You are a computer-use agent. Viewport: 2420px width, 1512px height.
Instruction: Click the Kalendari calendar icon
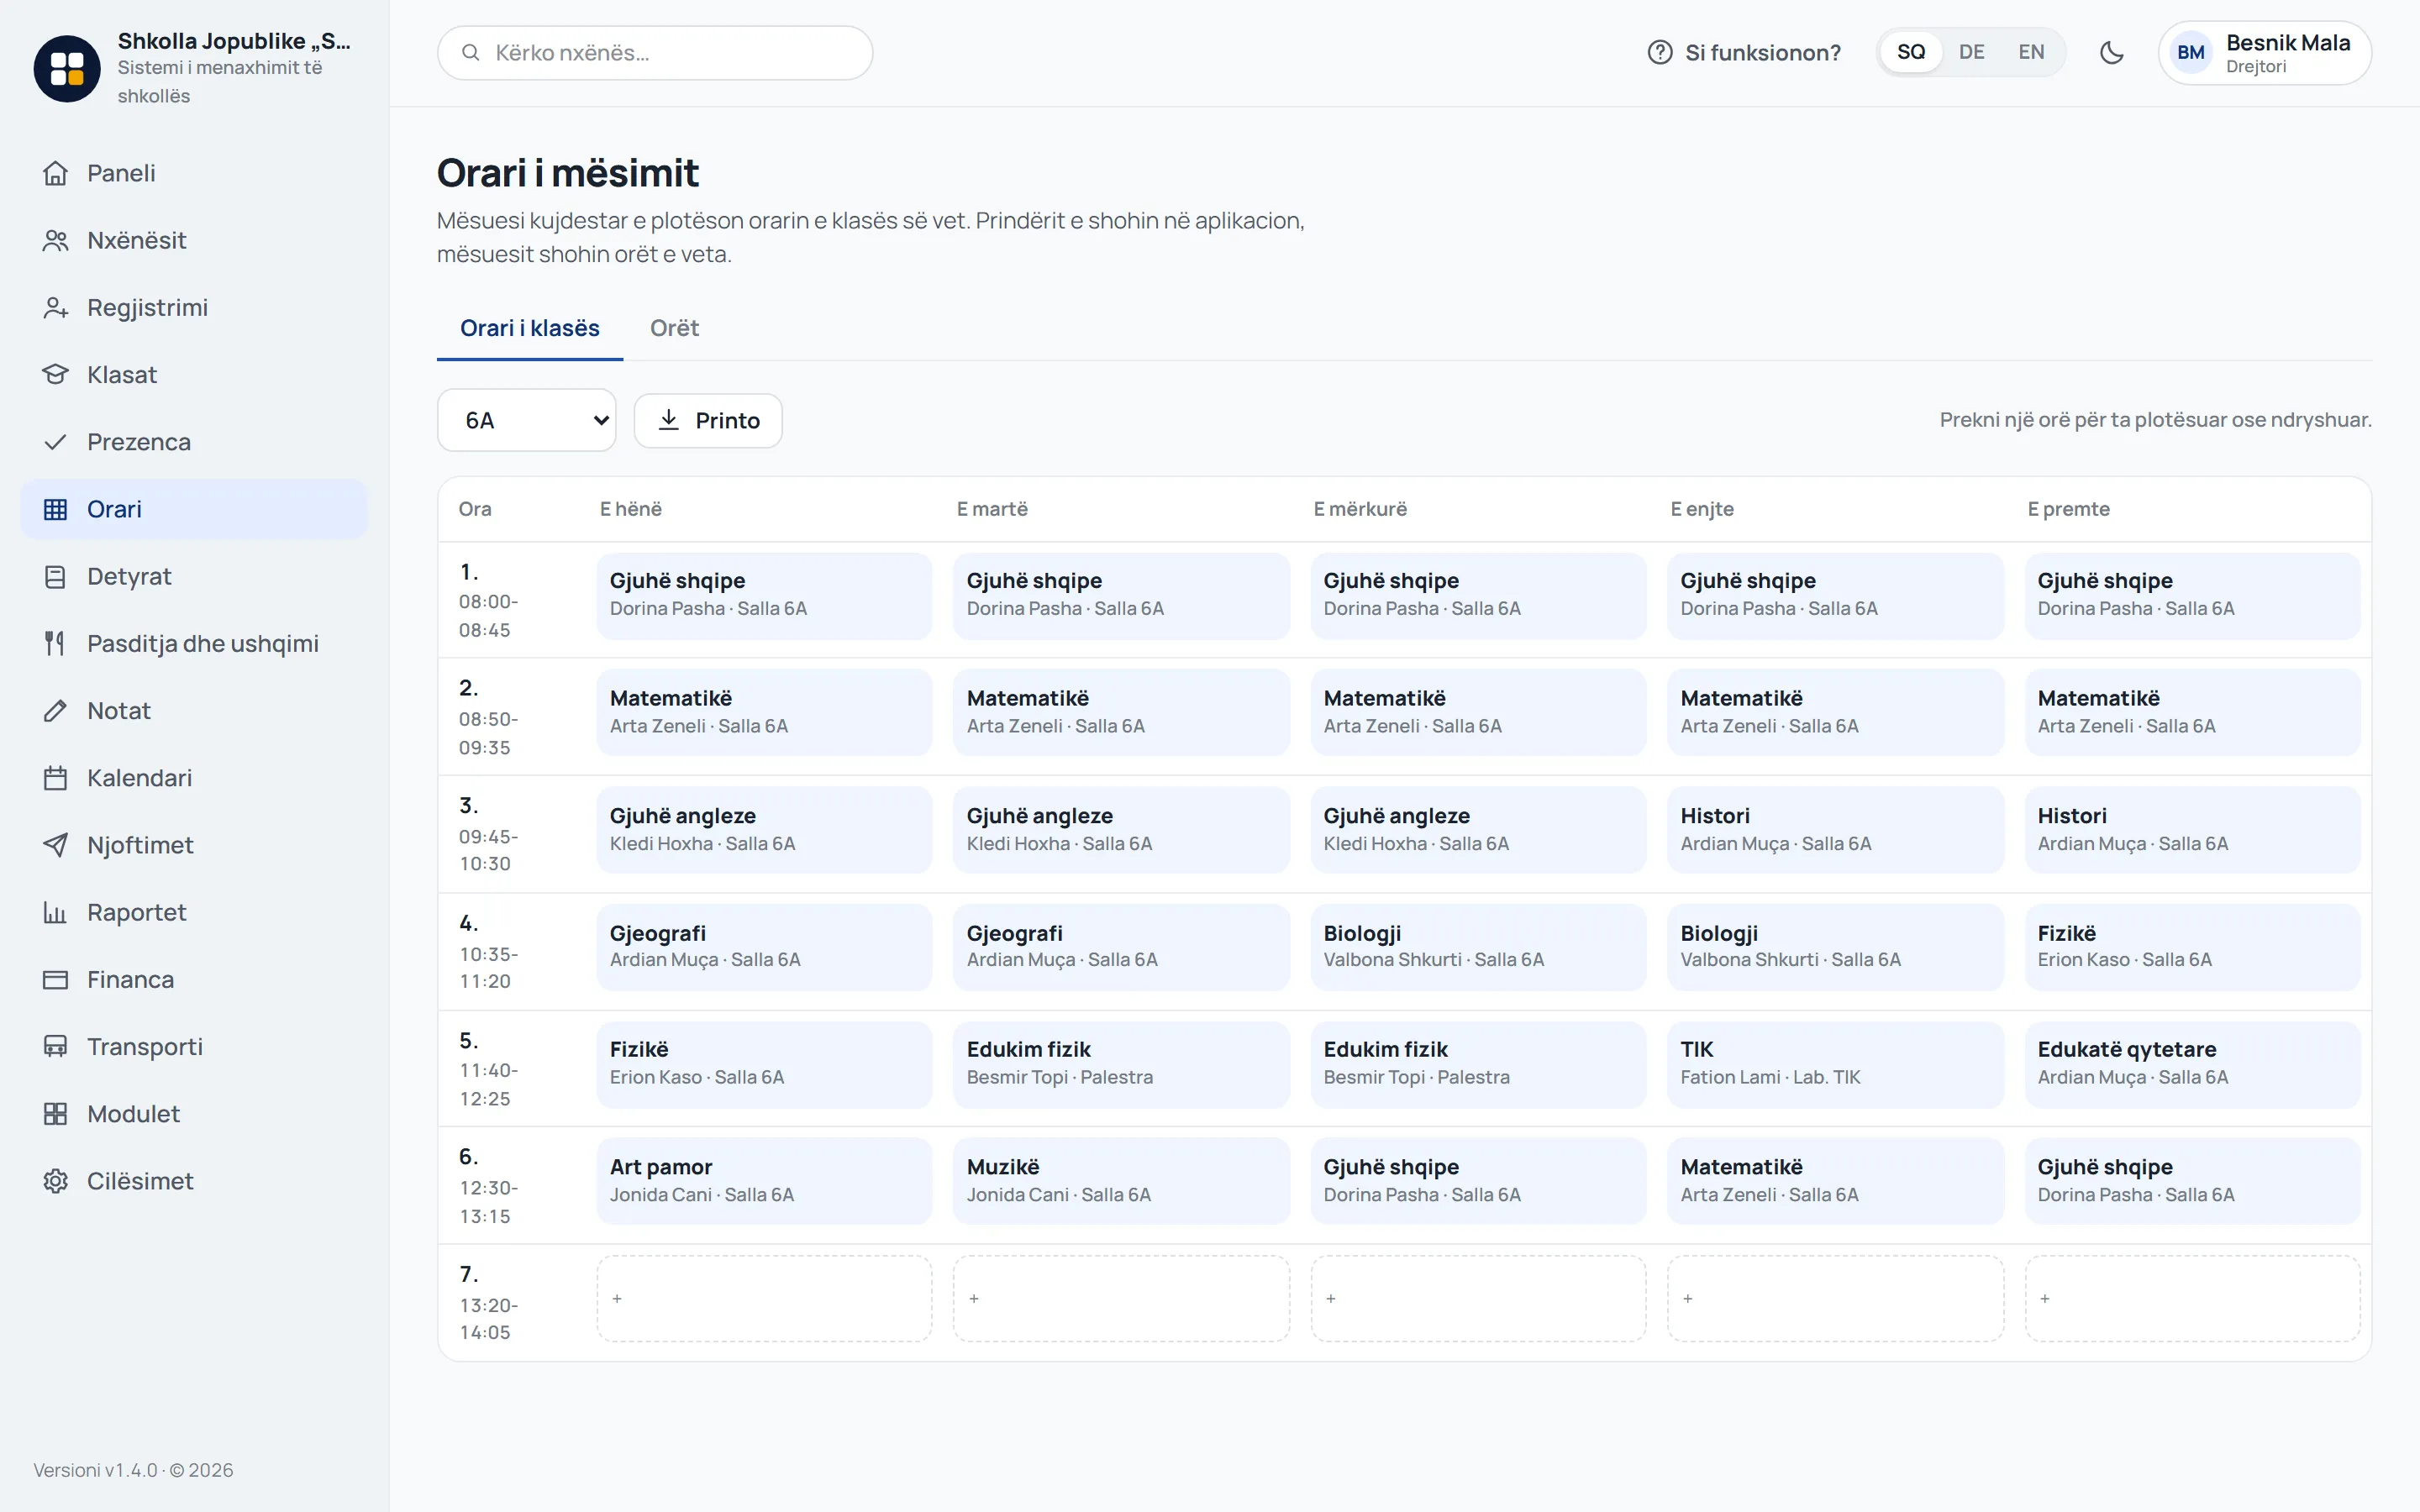tap(56, 778)
